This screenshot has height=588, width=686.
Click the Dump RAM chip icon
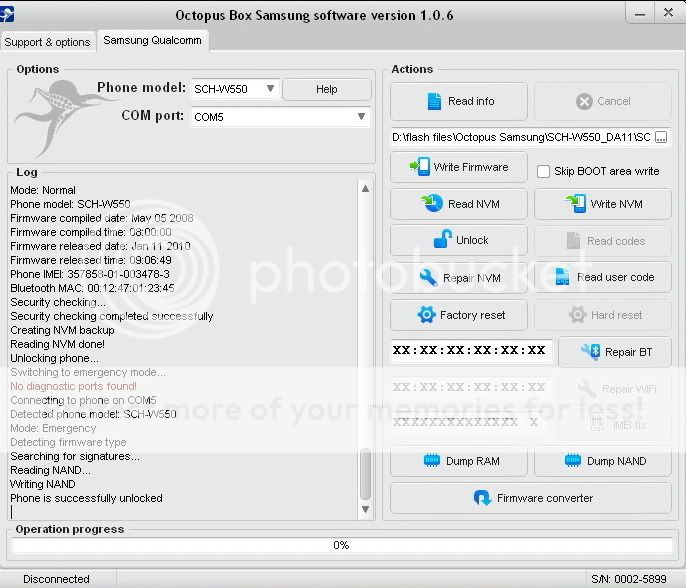click(x=431, y=461)
